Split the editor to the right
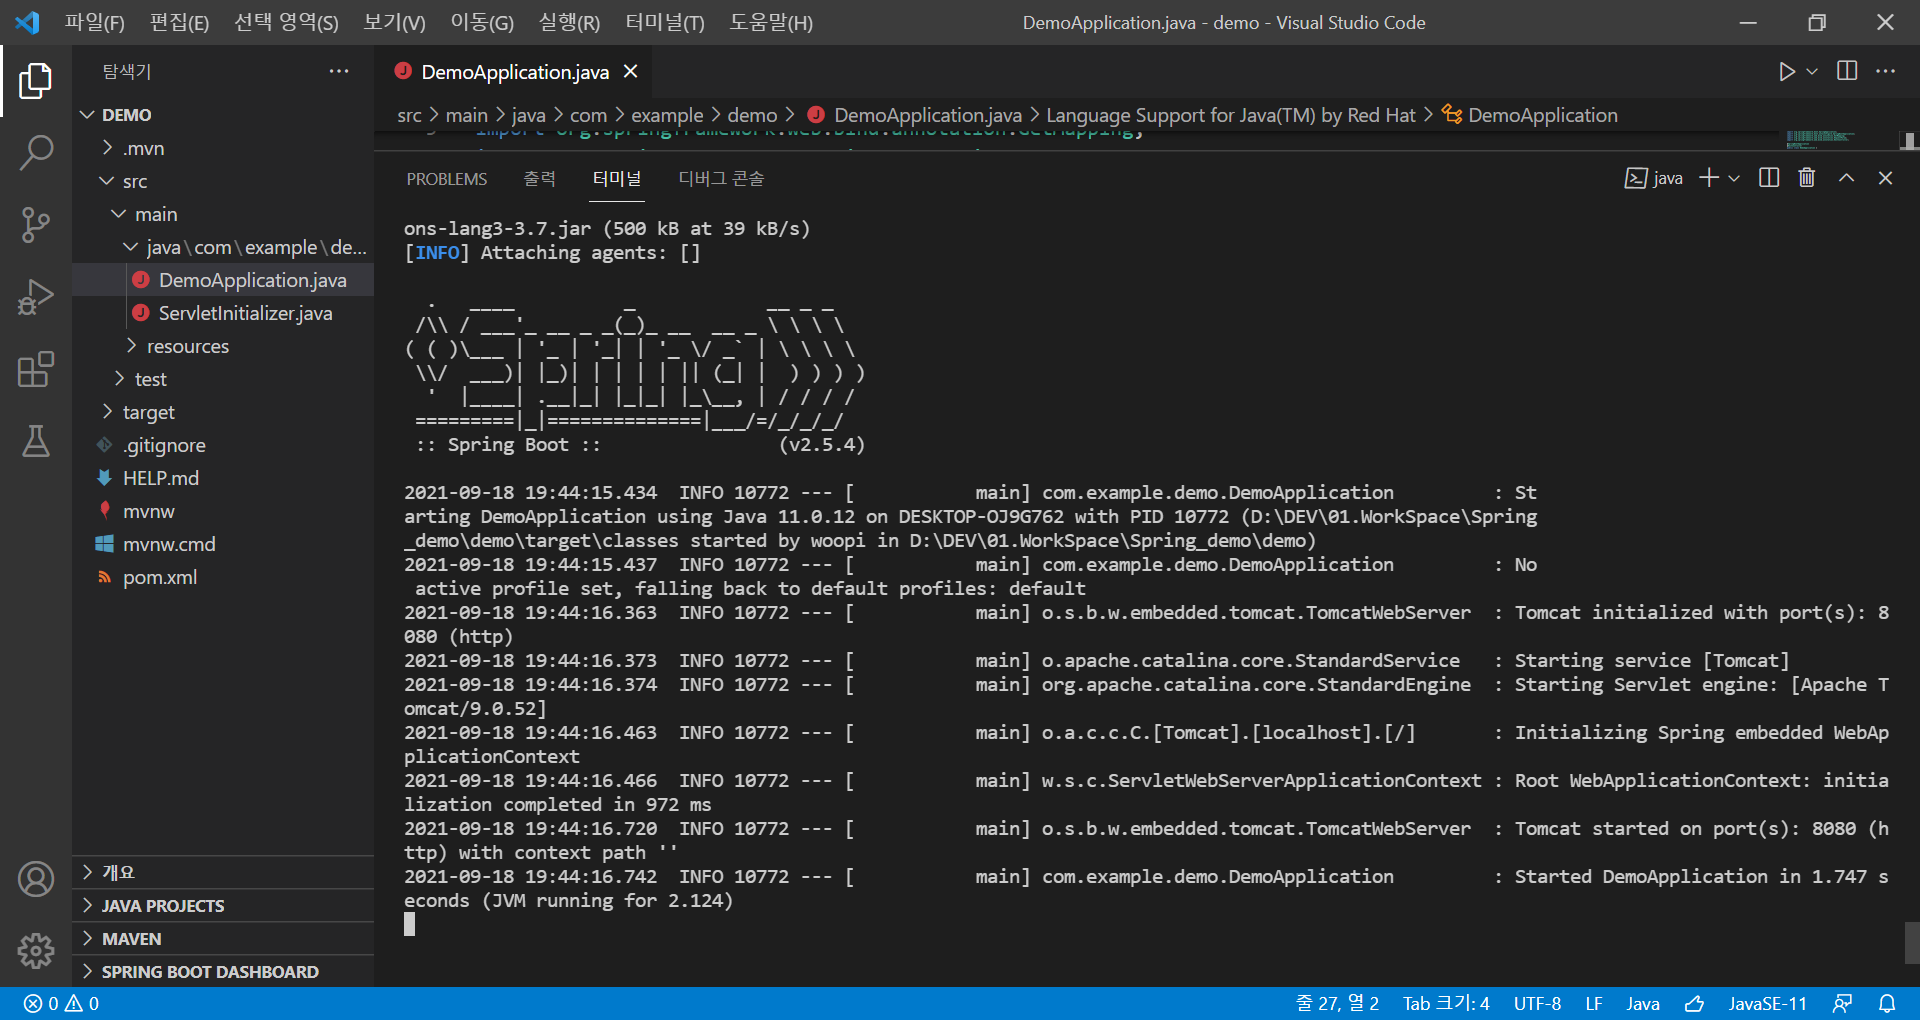1920x1020 pixels. point(1847,71)
